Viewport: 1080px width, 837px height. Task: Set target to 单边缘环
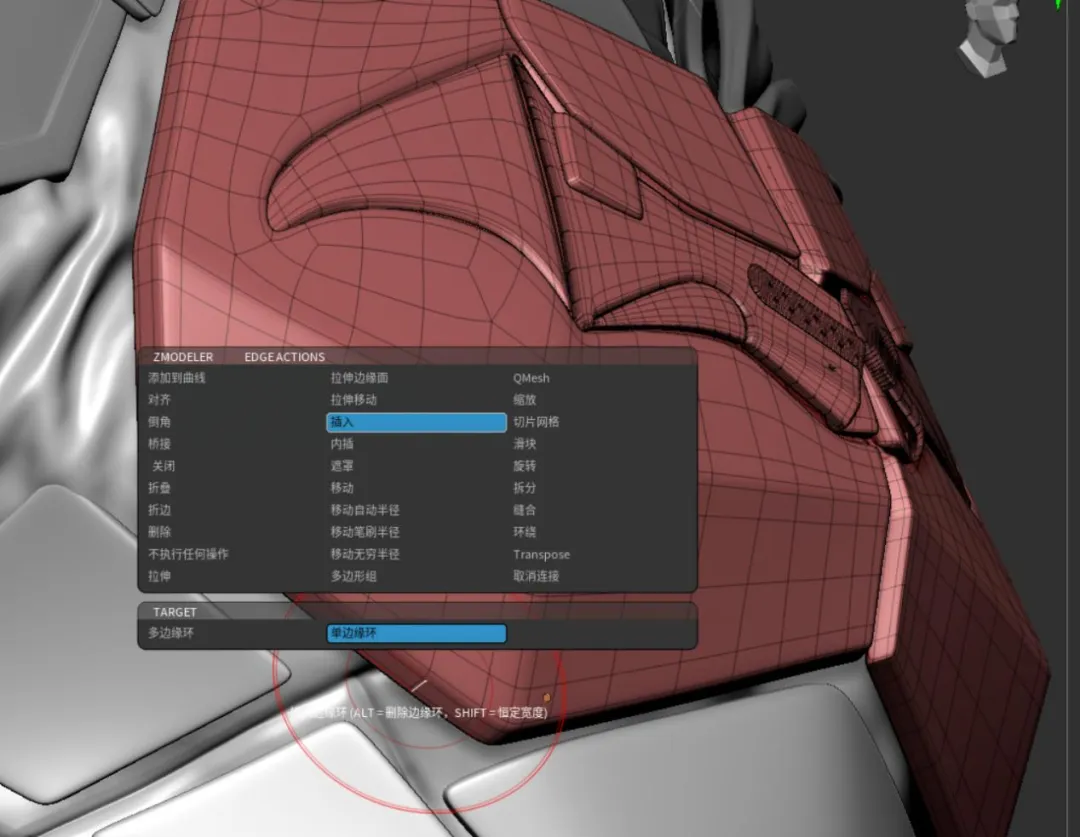coord(416,633)
